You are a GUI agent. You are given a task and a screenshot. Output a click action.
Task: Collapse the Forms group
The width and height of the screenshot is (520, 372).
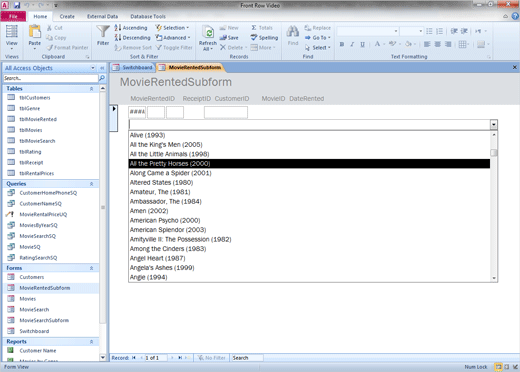point(92,268)
